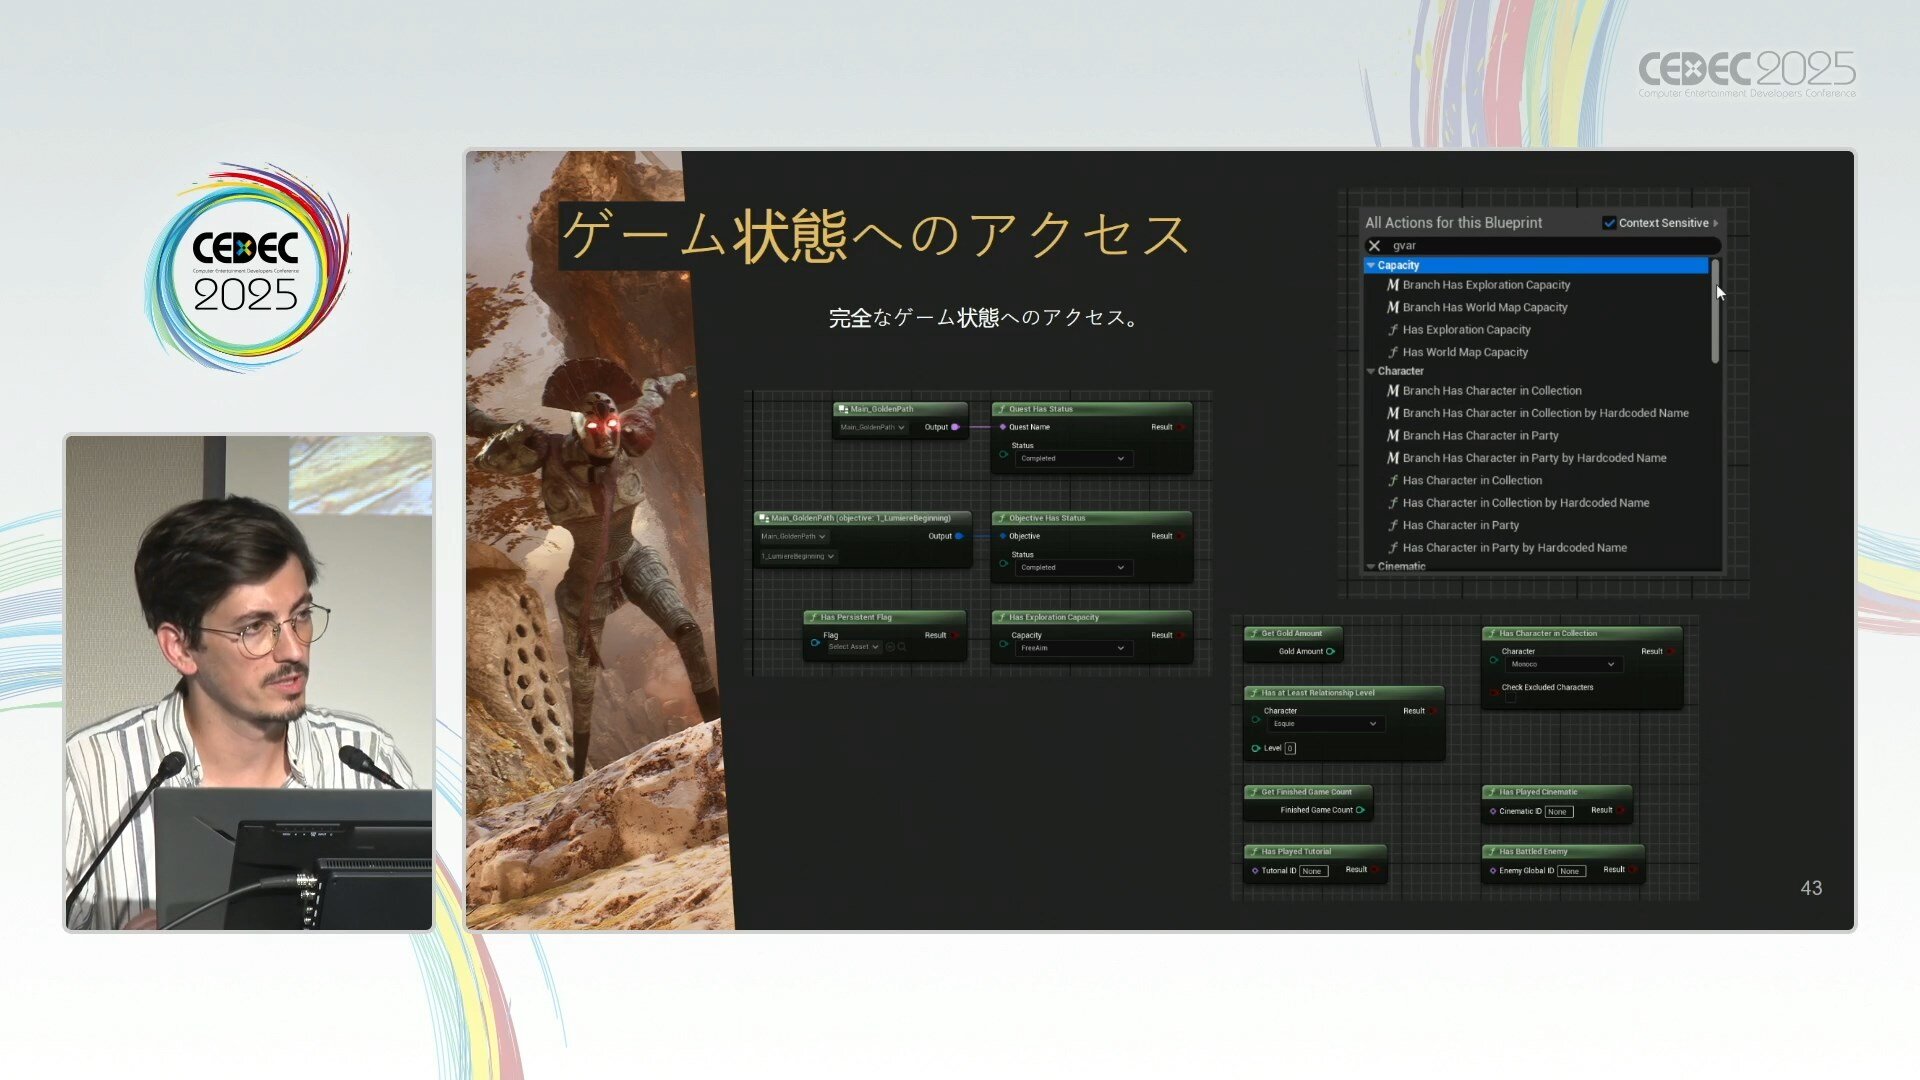This screenshot has width=1920, height=1080.
Task: Select the Quest Has Status node title
Action: pos(1040,409)
